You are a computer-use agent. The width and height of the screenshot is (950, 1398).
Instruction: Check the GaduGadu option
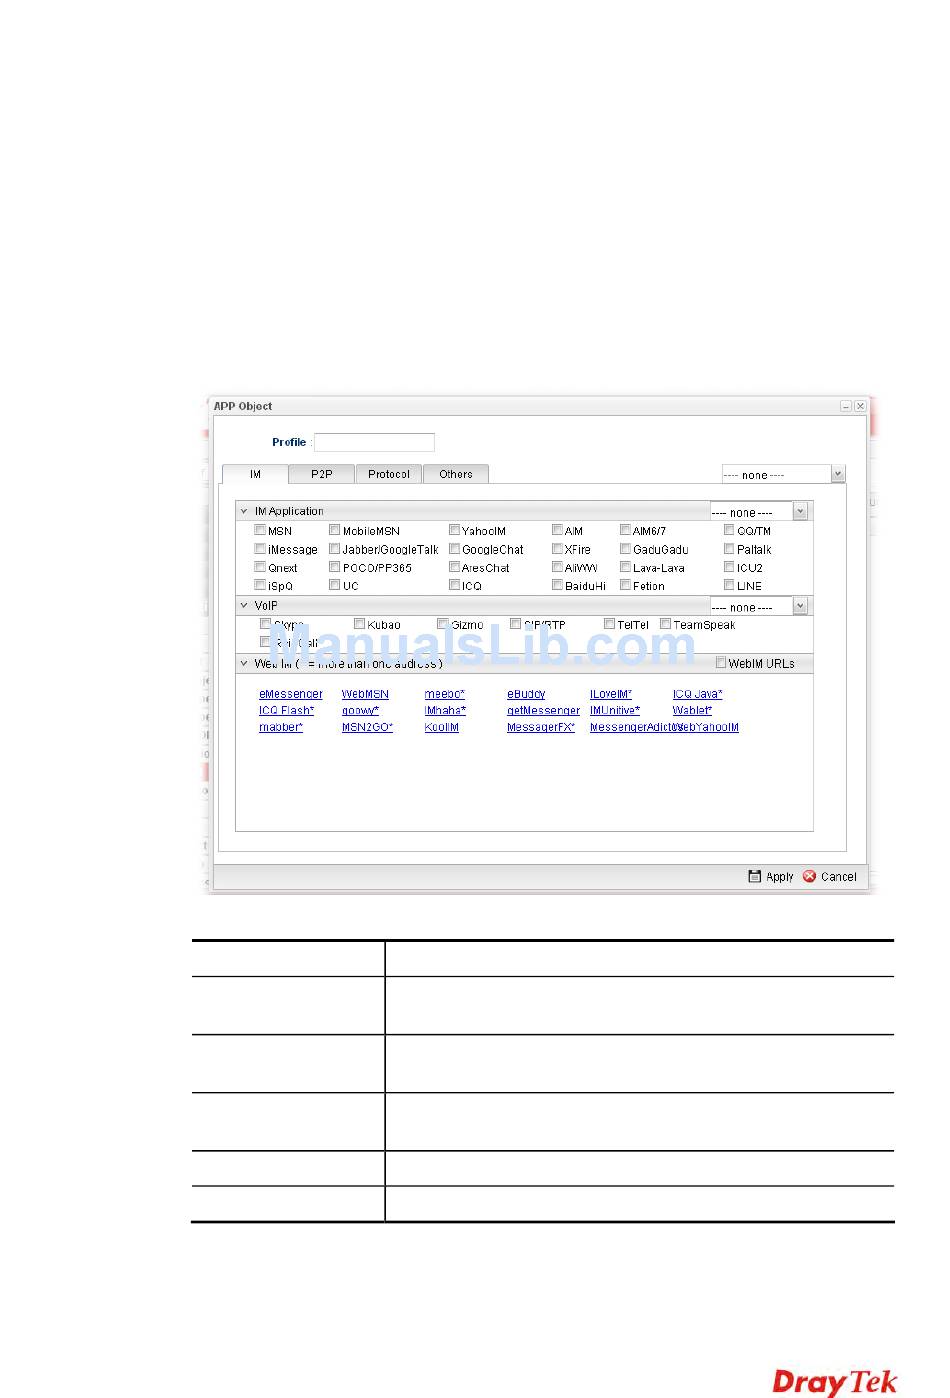[x=625, y=549]
